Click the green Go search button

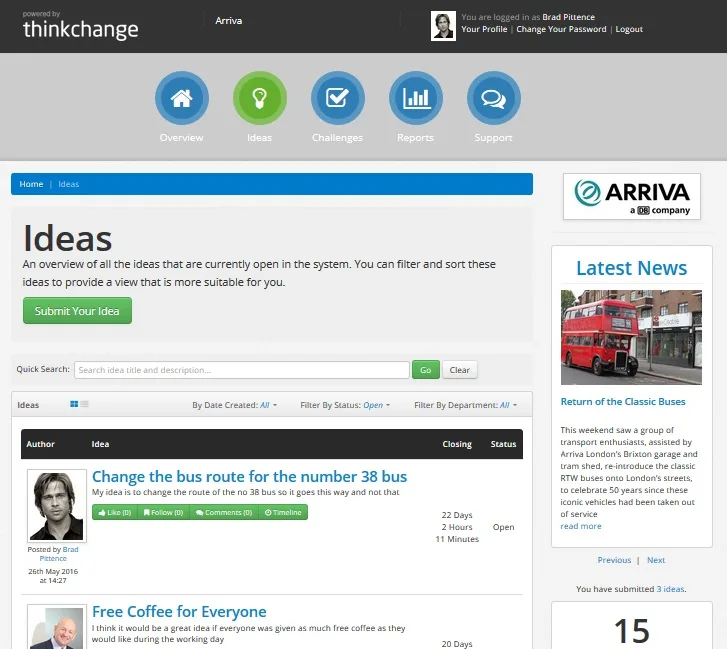pyautogui.click(x=426, y=370)
